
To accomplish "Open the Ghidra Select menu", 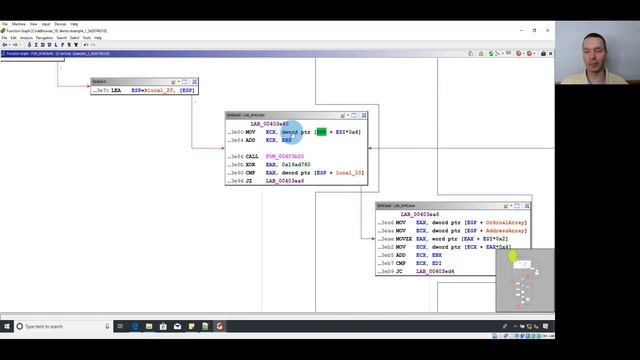I will [74, 38].
